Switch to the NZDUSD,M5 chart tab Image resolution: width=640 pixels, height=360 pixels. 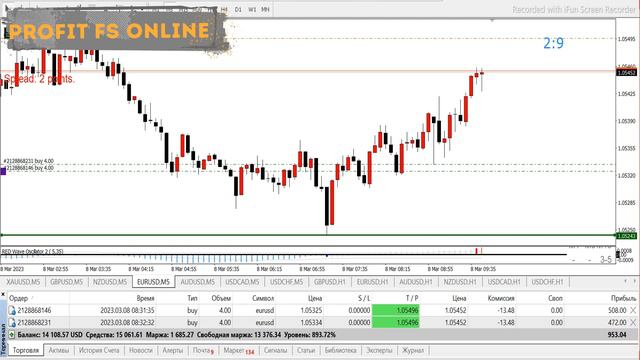(109, 282)
